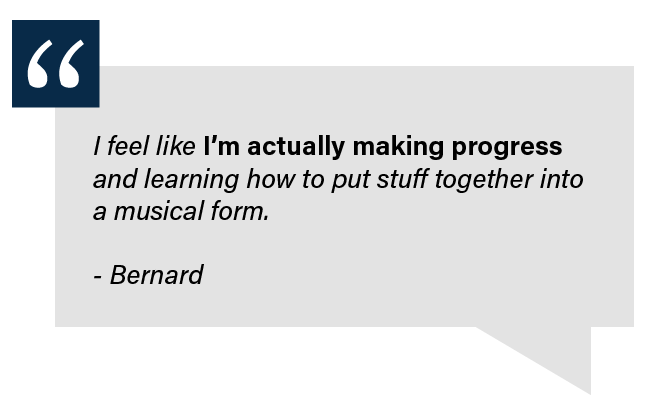This screenshot has width=647, height=420.
Task: Click the bold word "actually"
Action: tap(296, 147)
